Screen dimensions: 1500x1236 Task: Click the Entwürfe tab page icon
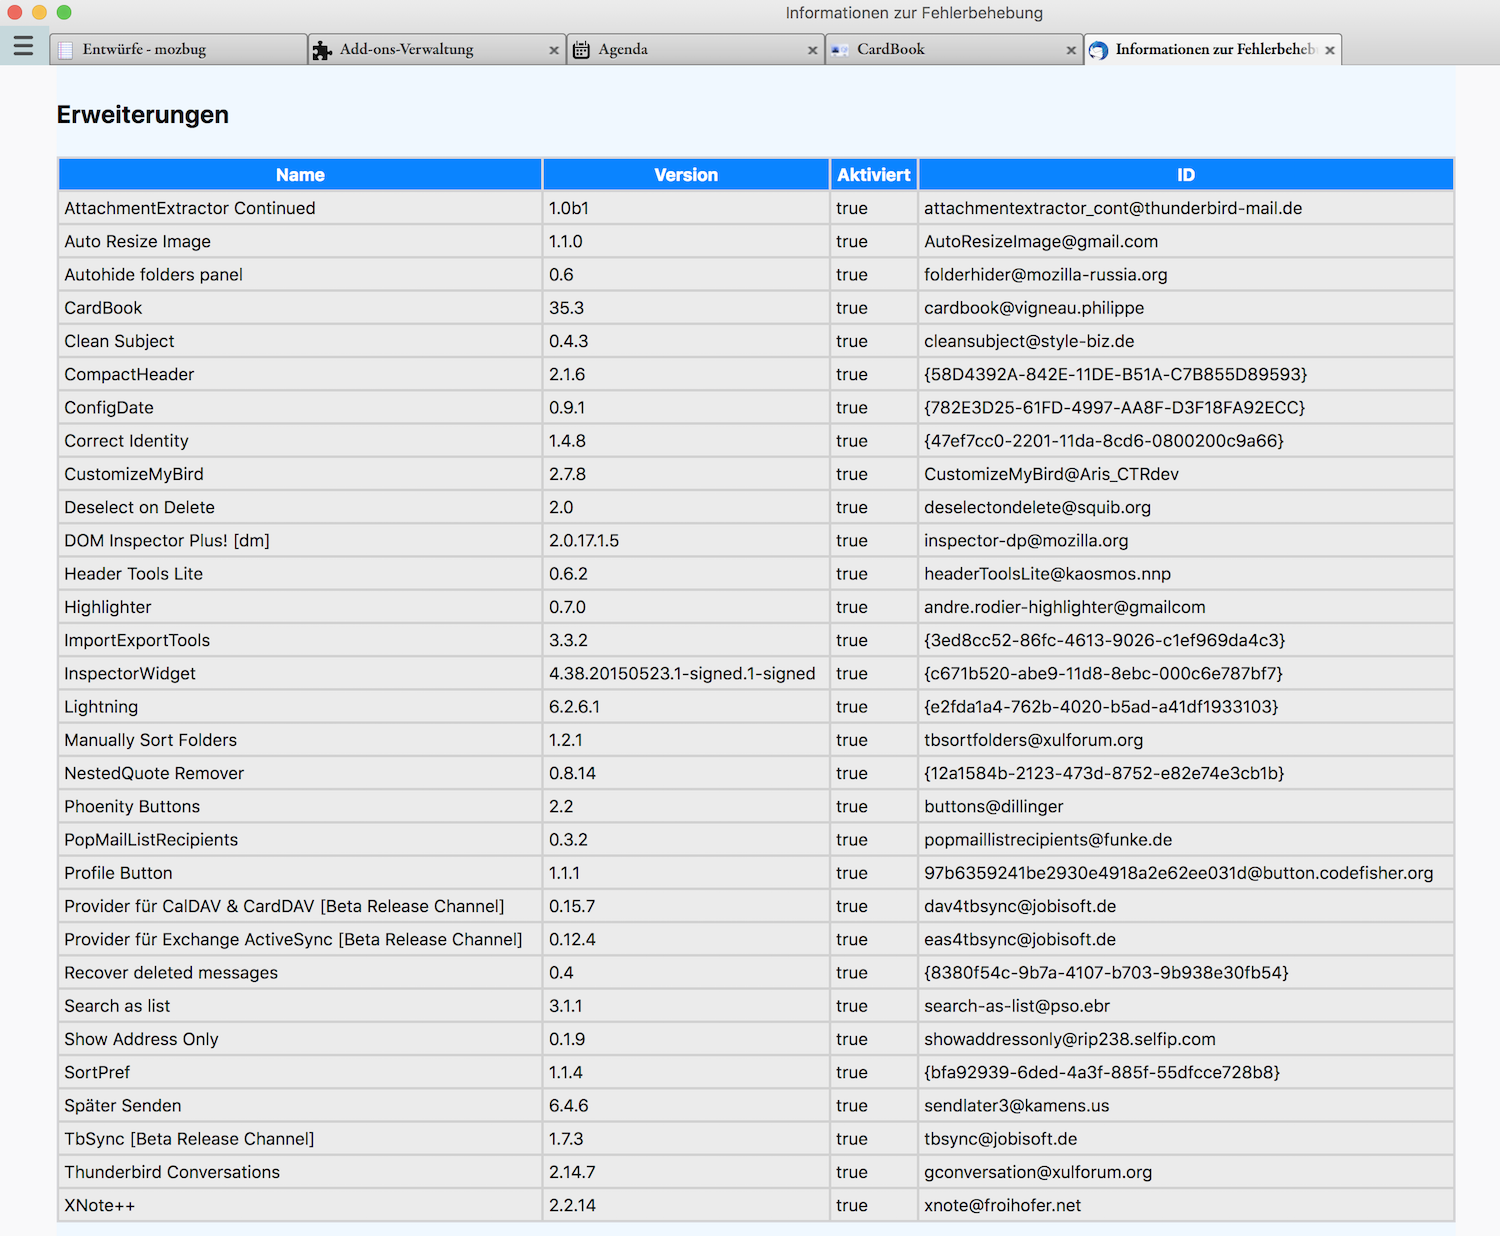[x=66, y=50]
